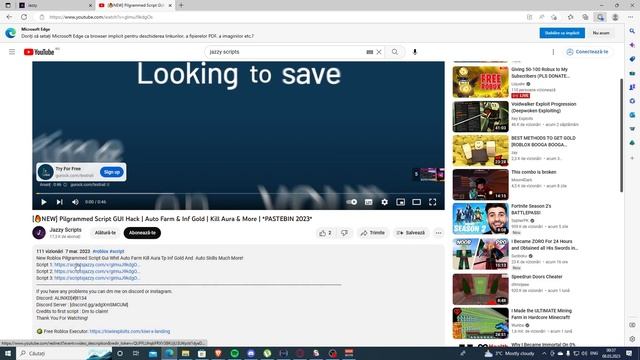Click Alătură-te join button
640x360 pixels.
click(105, 233)
